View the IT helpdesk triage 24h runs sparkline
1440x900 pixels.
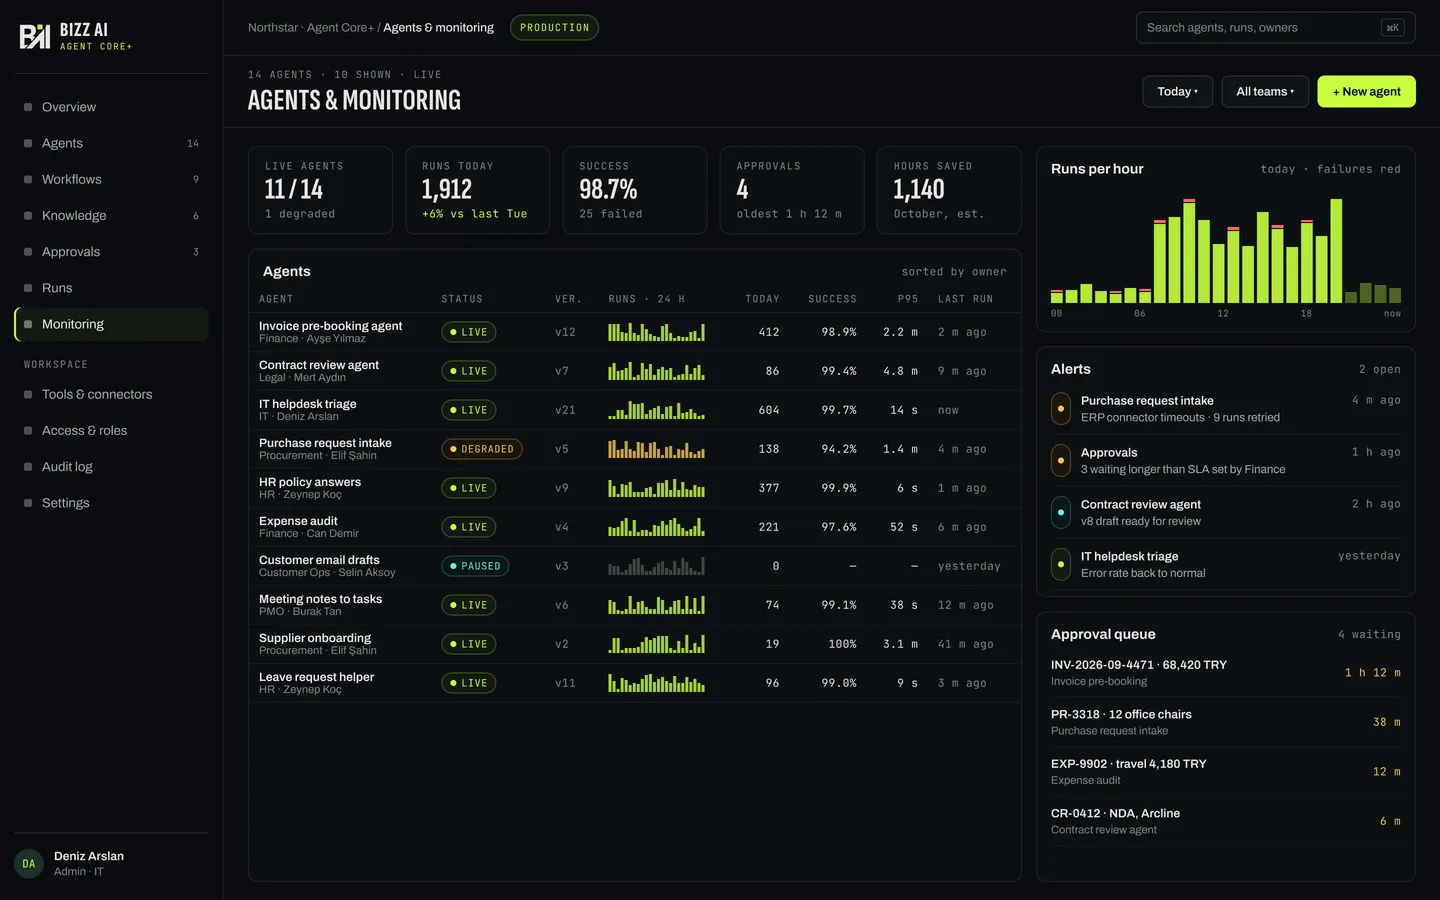click(657, 410)
